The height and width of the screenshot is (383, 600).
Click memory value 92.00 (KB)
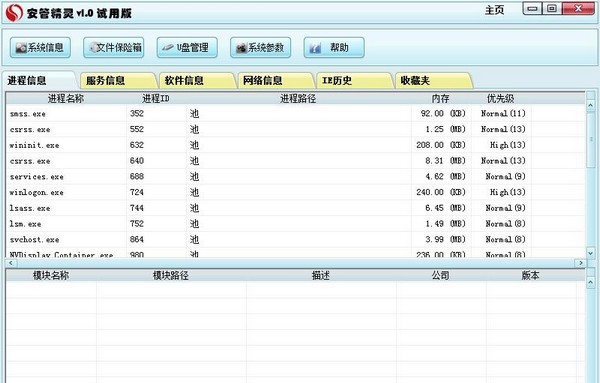click(x=443, y=113)
